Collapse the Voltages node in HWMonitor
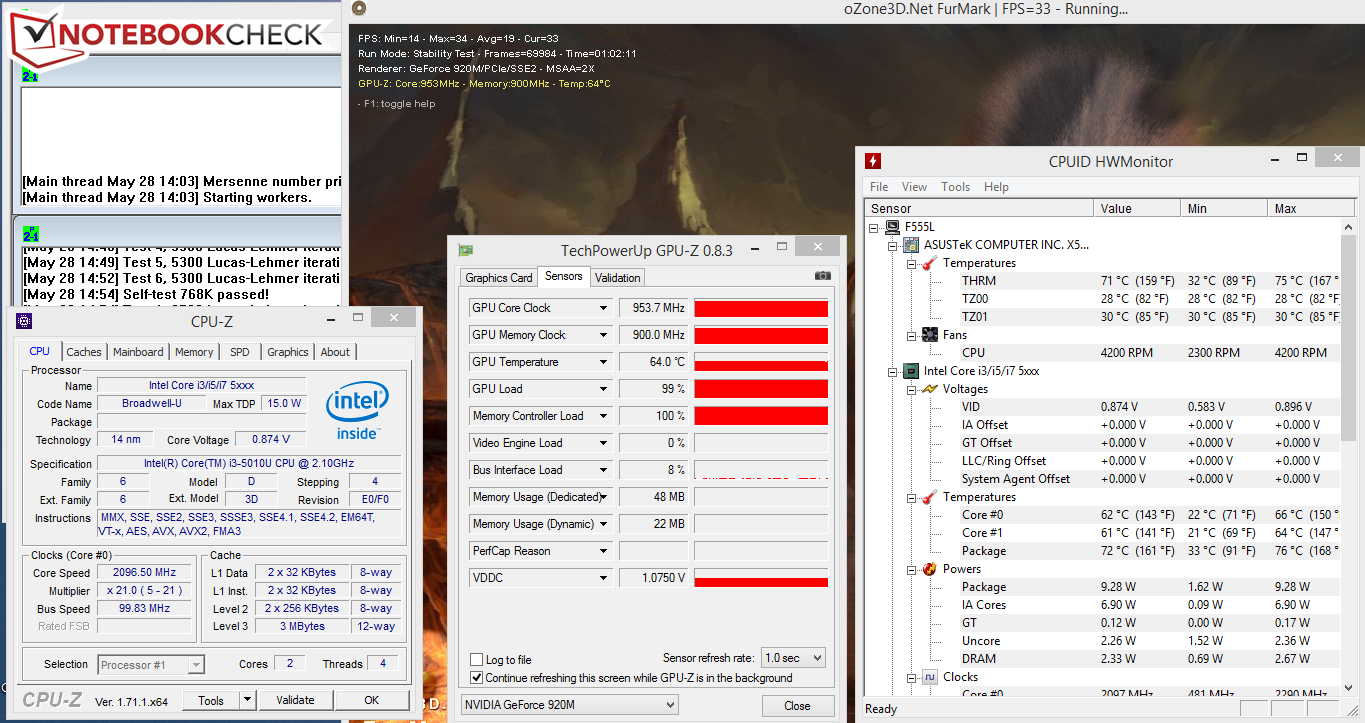Screen dimensions: 1365x723 (911, 389)
